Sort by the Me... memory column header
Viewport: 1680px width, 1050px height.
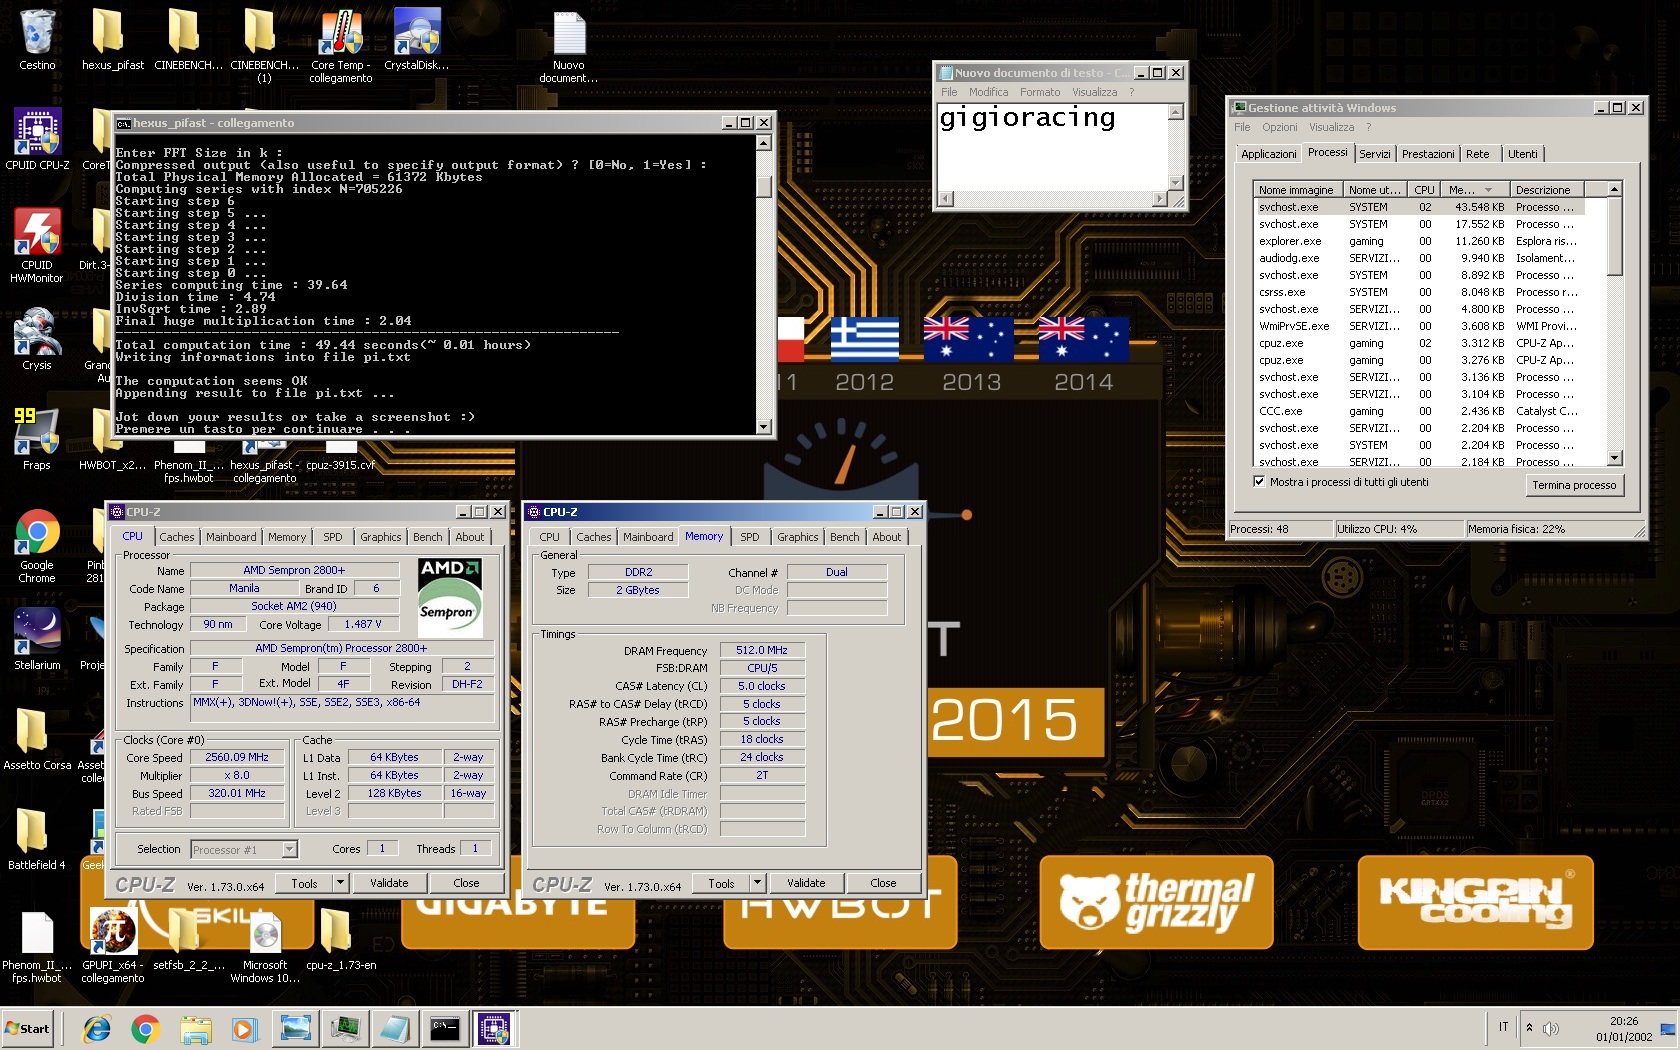click(1475, 190)
